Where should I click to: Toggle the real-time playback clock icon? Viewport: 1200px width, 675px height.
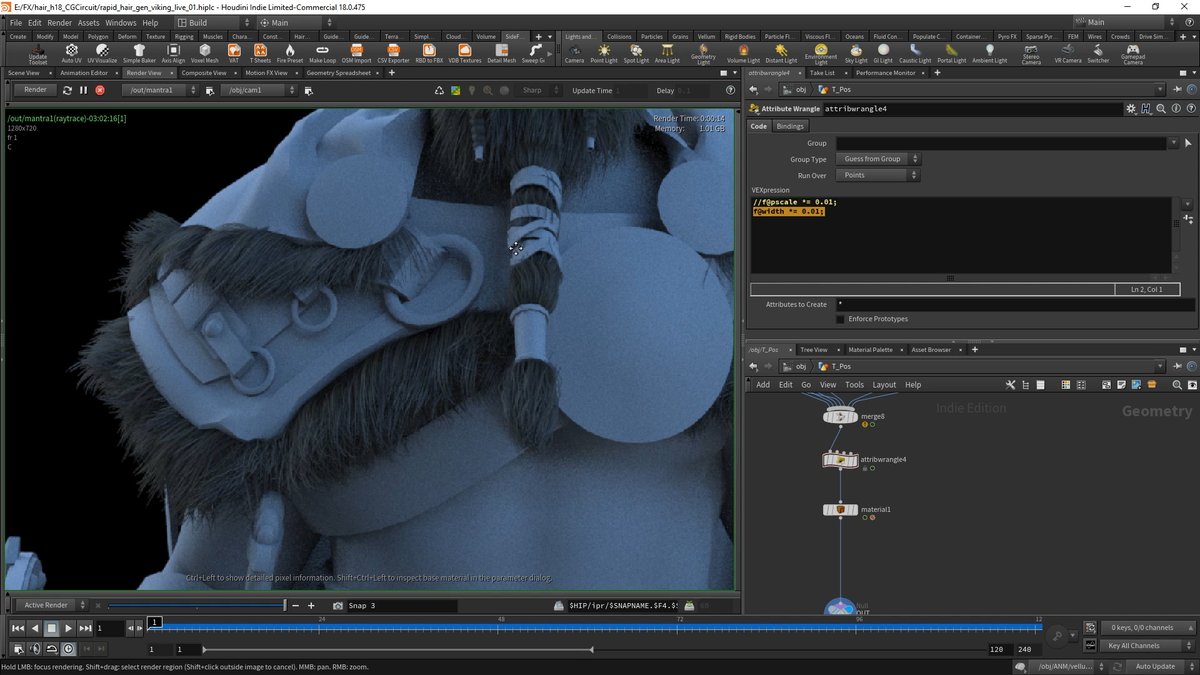click(x=68, y=649)
